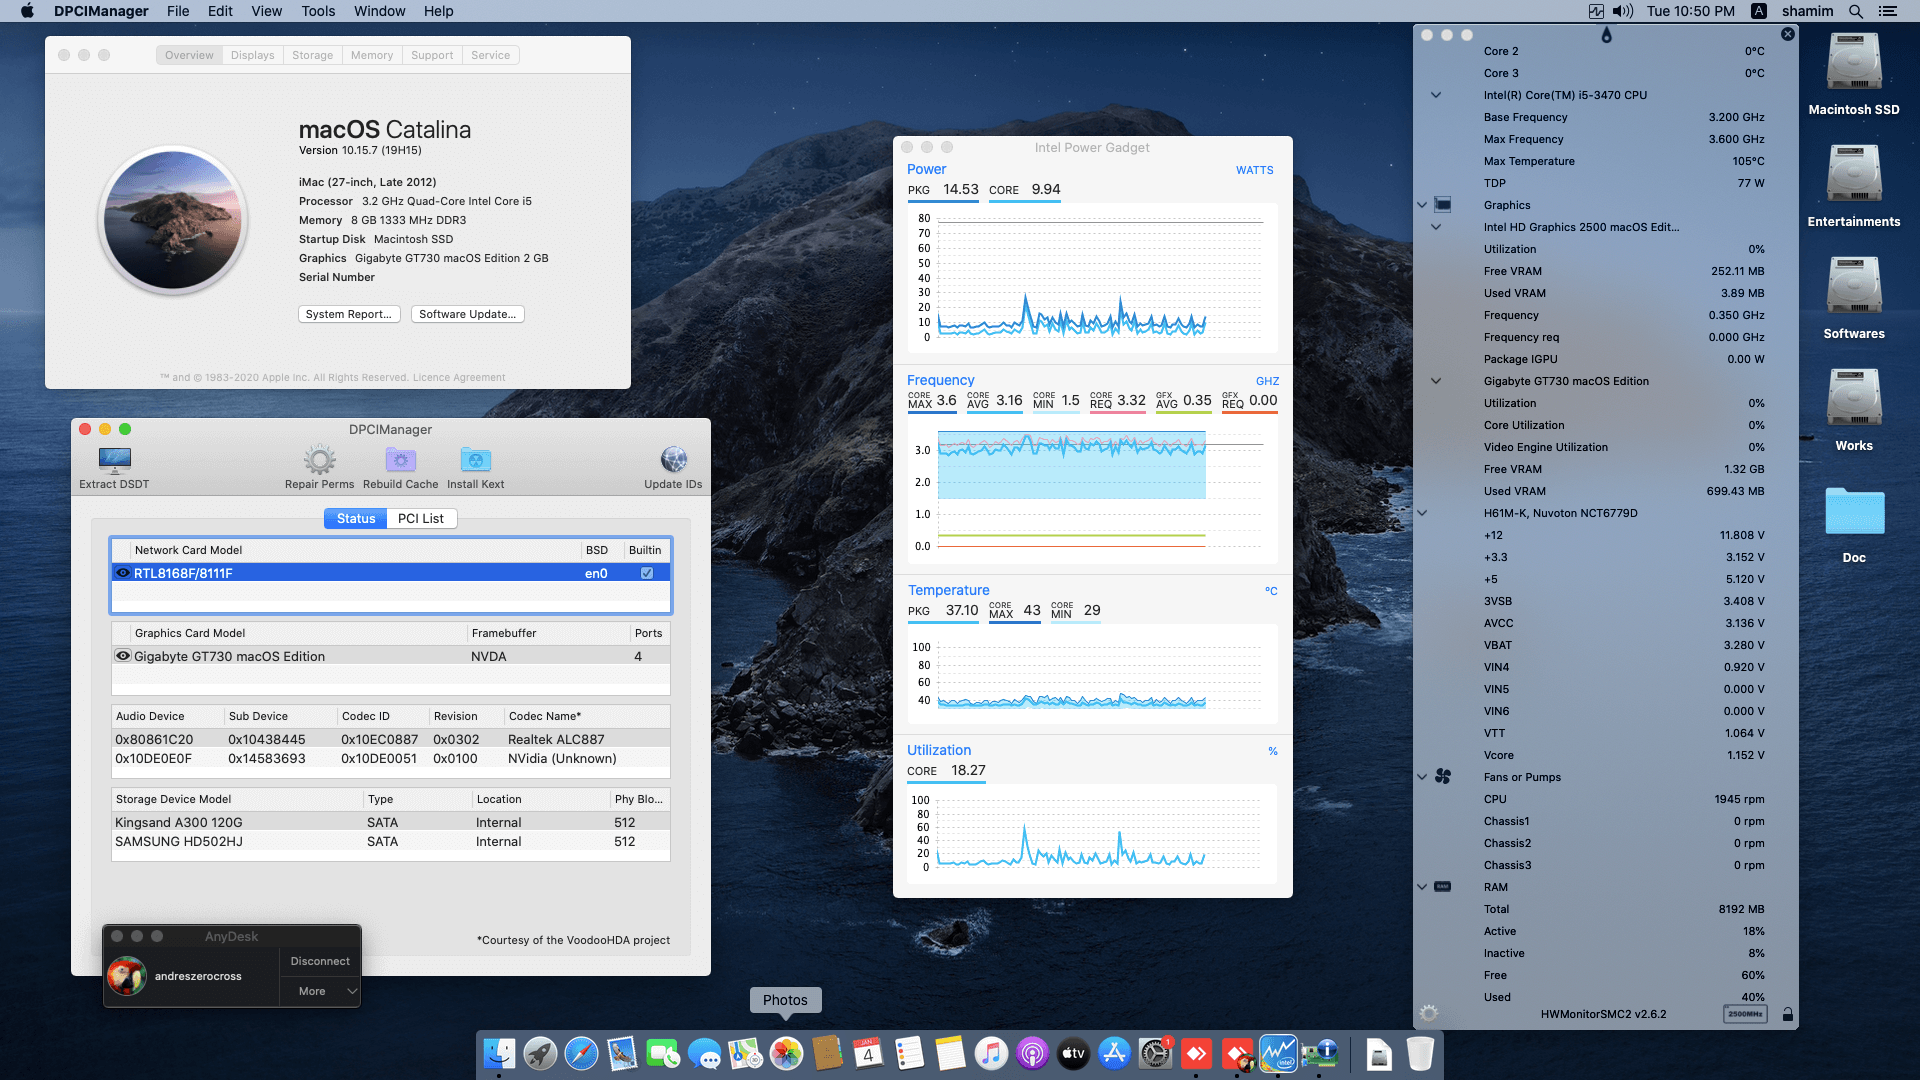The height and width of the screenshot is (1080, 1920).
Task: Select the Doc folder on desktop
Action: [x=1854, y=525]
